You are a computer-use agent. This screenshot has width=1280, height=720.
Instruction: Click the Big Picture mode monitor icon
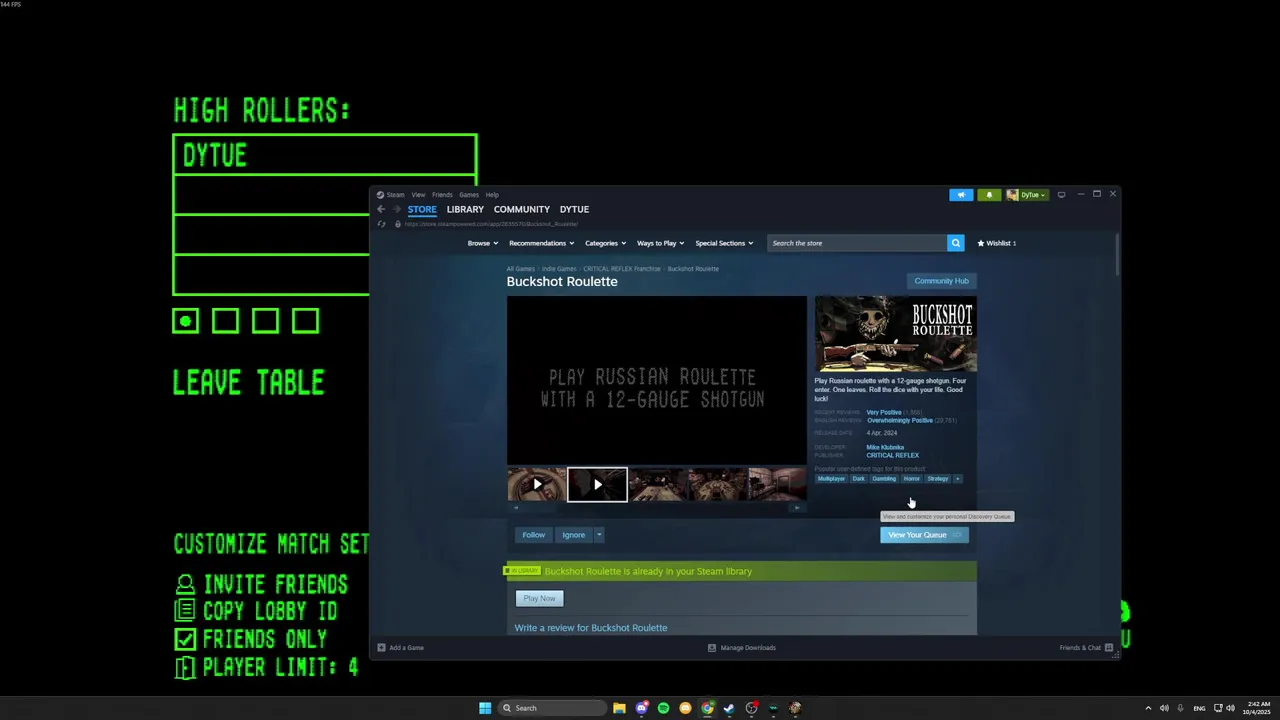pos(1062,195)
